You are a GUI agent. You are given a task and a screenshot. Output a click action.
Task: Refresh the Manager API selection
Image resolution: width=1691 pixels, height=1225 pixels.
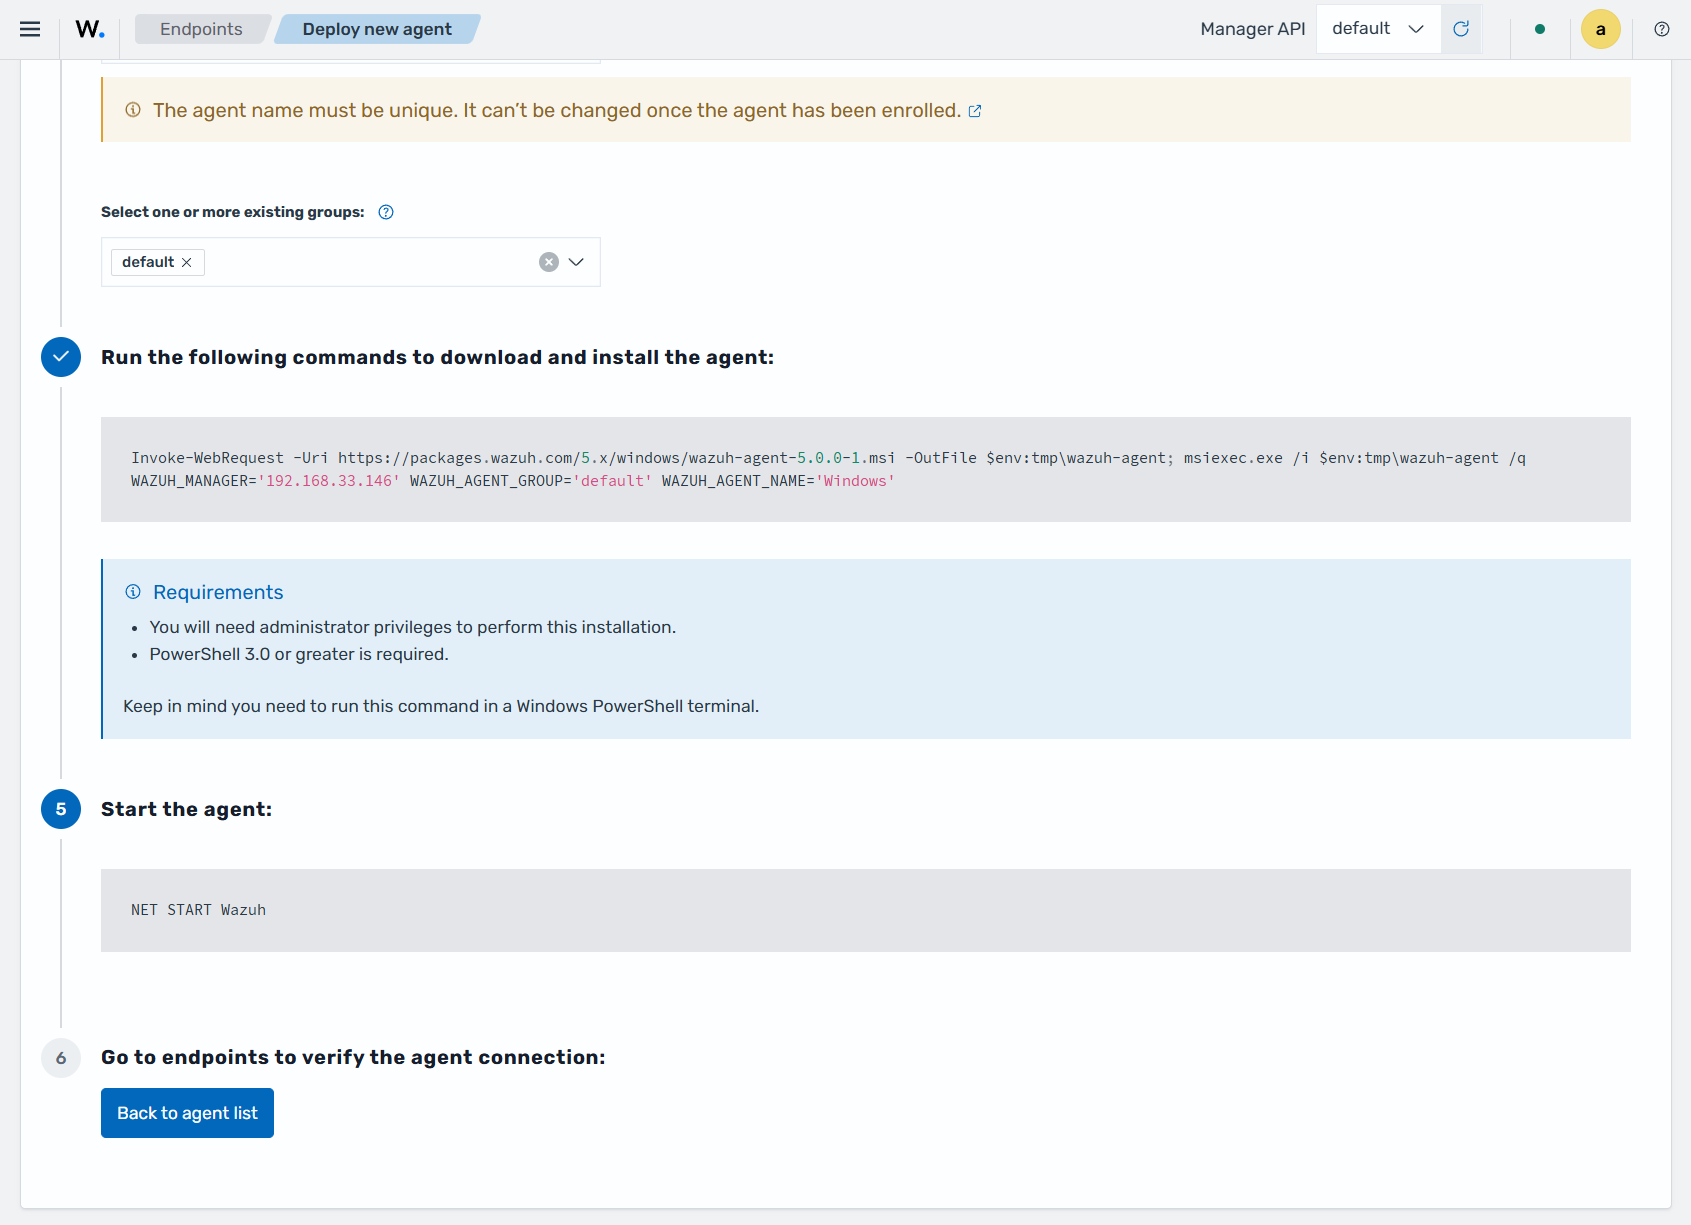(1461, 29)
